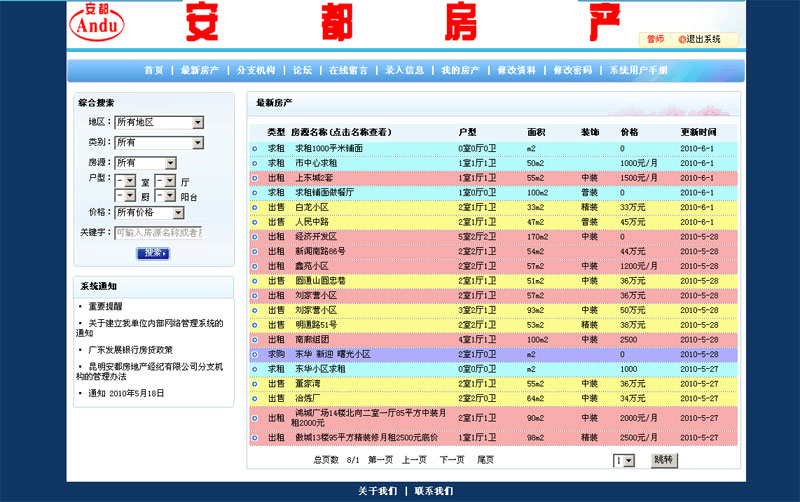Click the bullet icon for 经济开发区 listing
800x502 pixels.
tap(255, 237)
